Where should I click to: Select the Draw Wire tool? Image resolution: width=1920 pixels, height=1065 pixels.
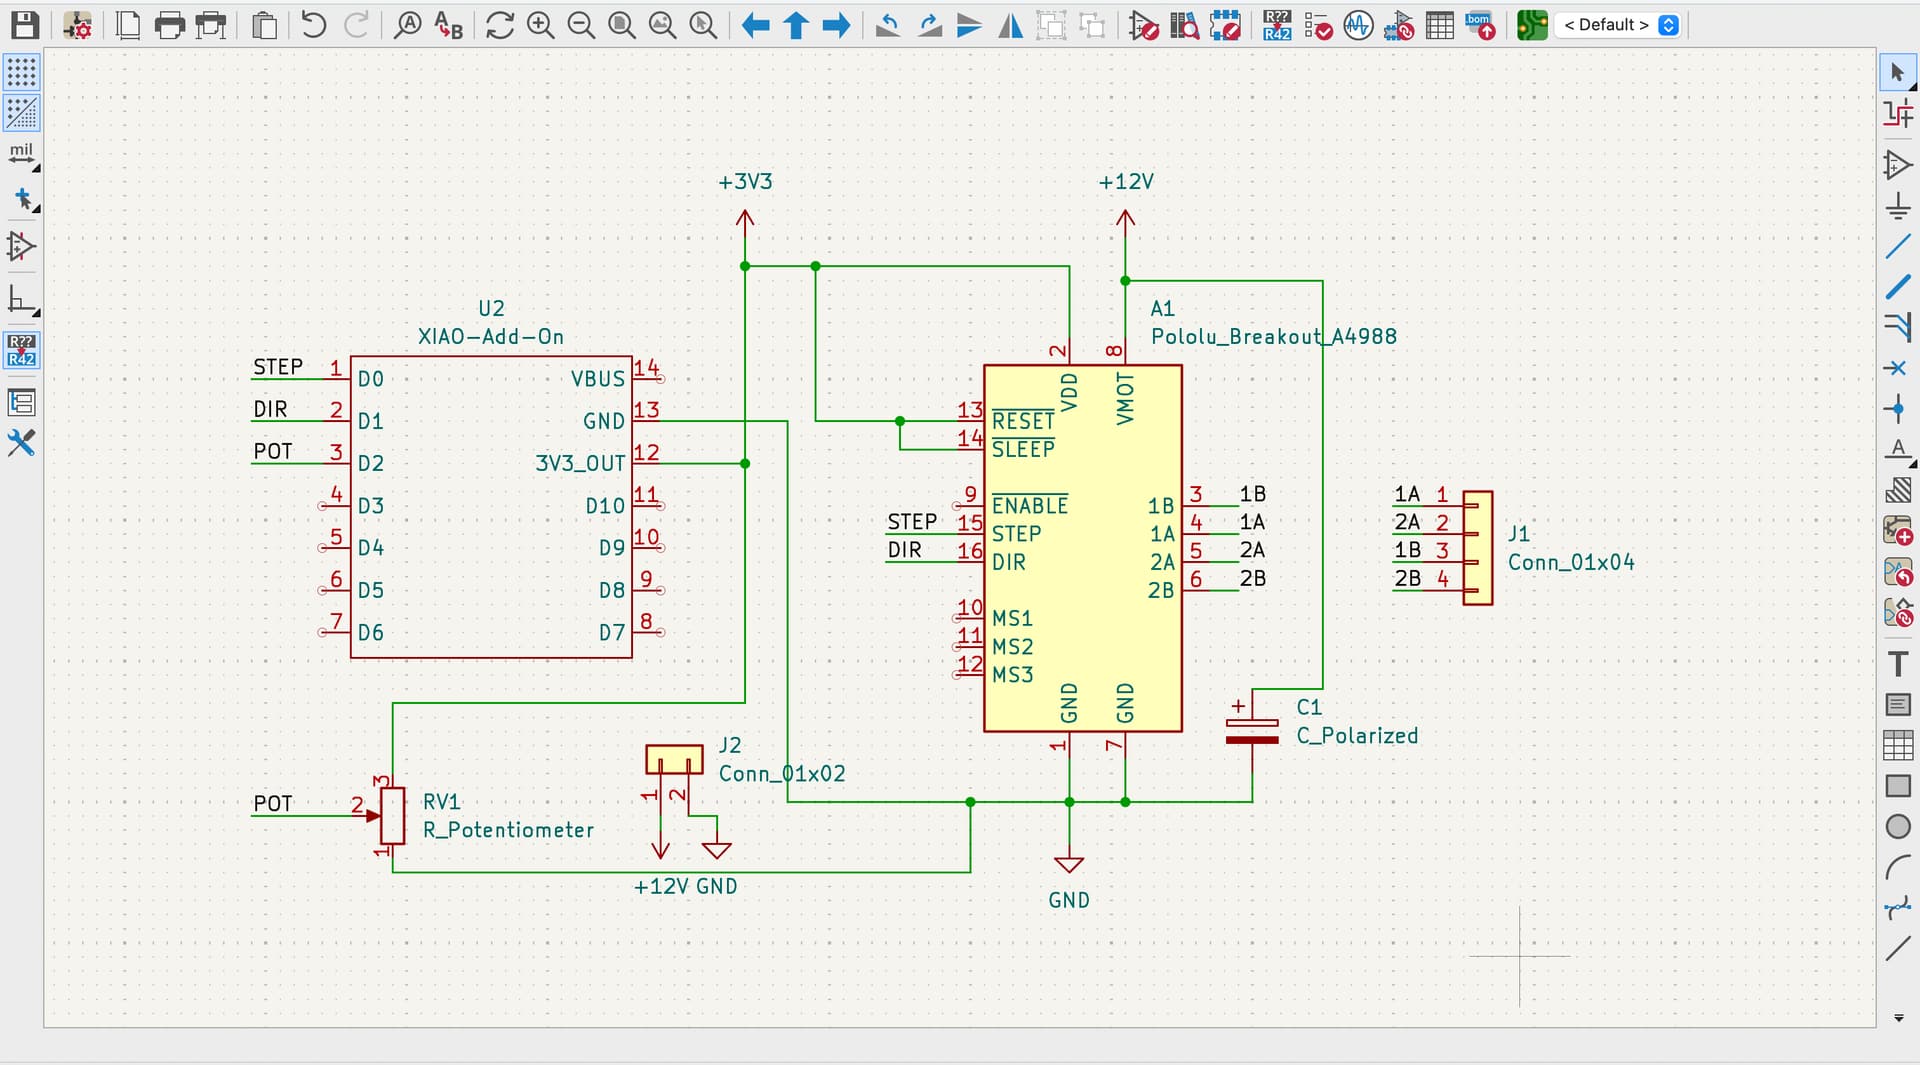(x=1898, y=246)
